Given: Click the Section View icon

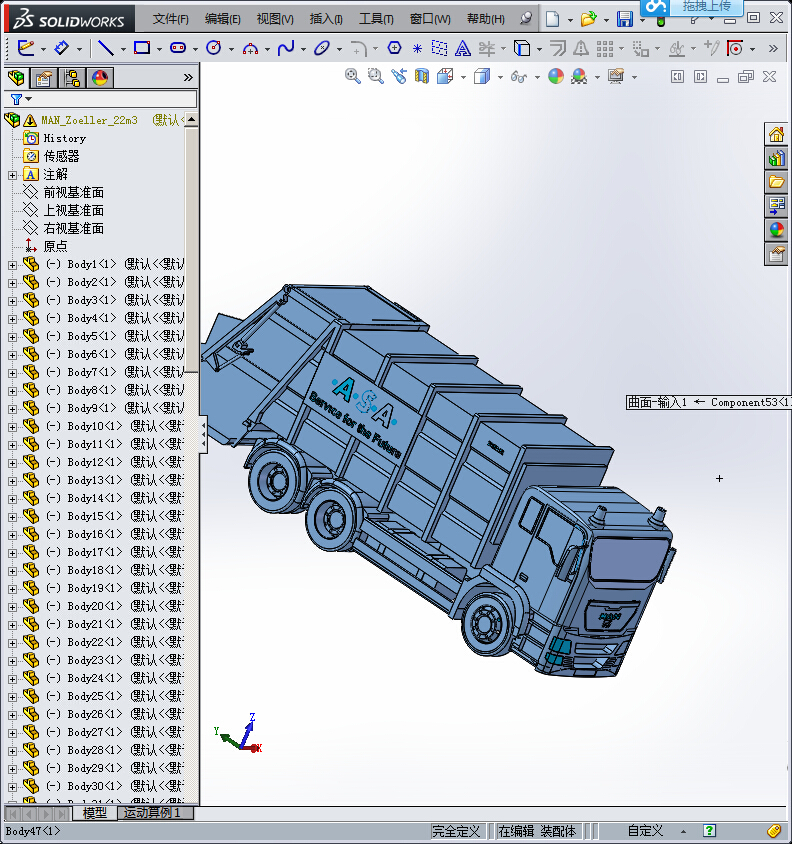Looking at the screenshot, I should tap(421, 76).
